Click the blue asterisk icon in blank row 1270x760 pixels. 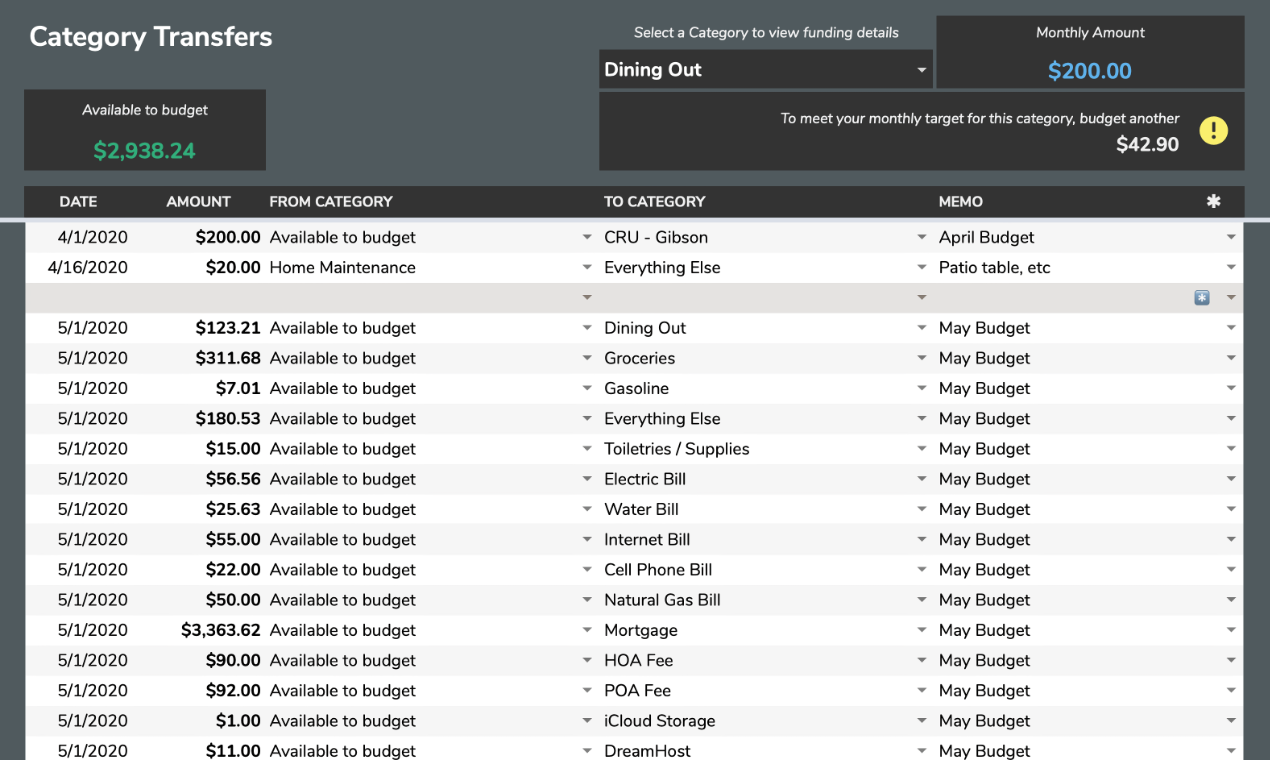coord(1202,298)
